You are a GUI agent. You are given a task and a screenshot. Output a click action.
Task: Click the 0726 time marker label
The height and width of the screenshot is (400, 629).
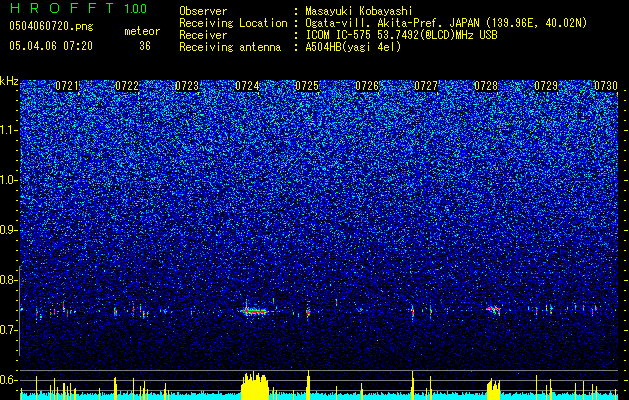click(x=367, y=86)
